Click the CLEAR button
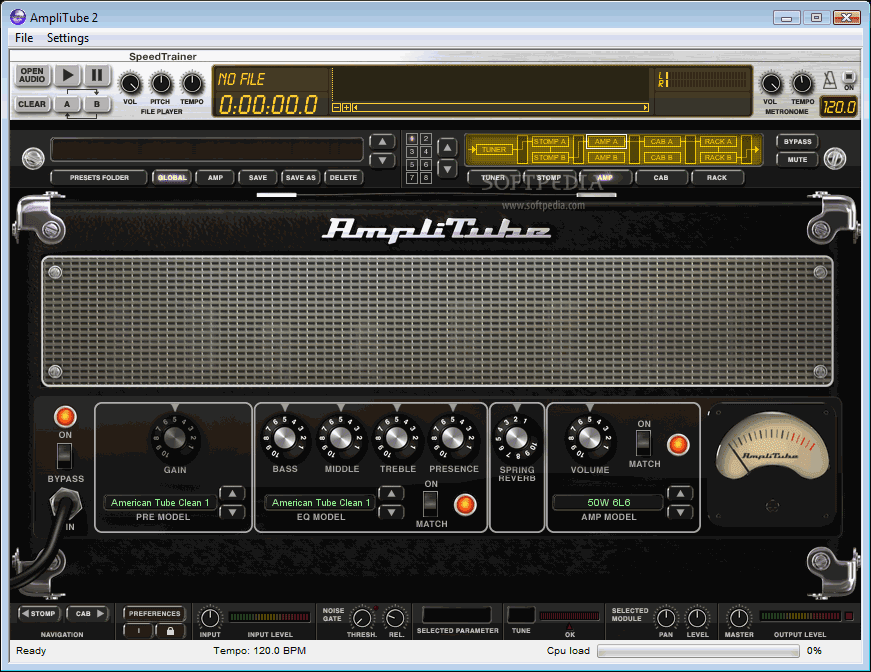The image size is (871, 672). point(32,104)
